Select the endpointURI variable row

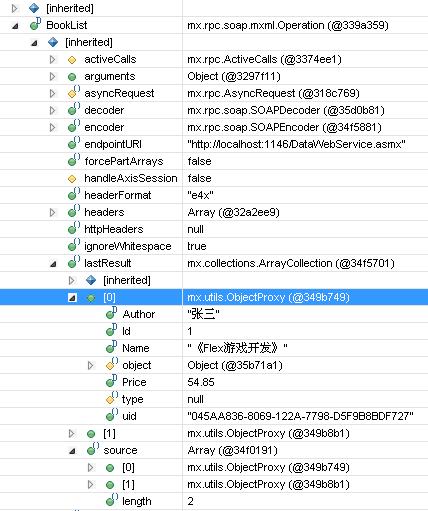tap(214, 144)
